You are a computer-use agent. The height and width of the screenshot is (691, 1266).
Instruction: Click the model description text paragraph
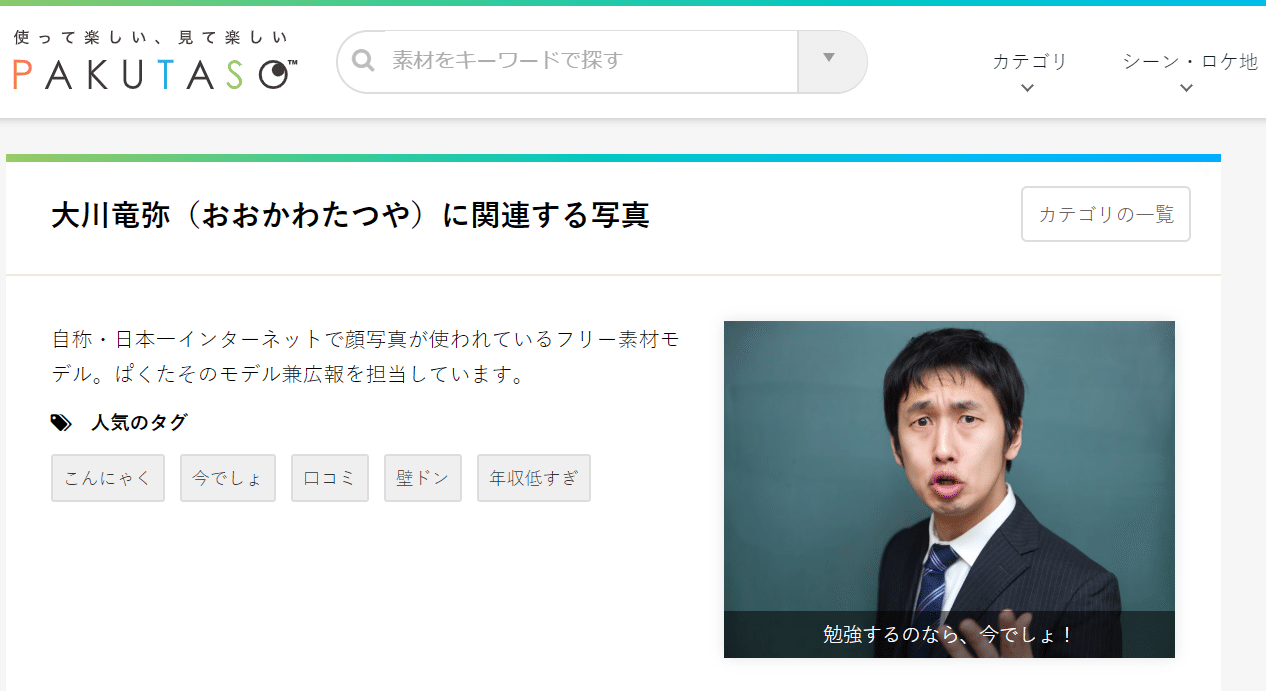pos(365,356)
